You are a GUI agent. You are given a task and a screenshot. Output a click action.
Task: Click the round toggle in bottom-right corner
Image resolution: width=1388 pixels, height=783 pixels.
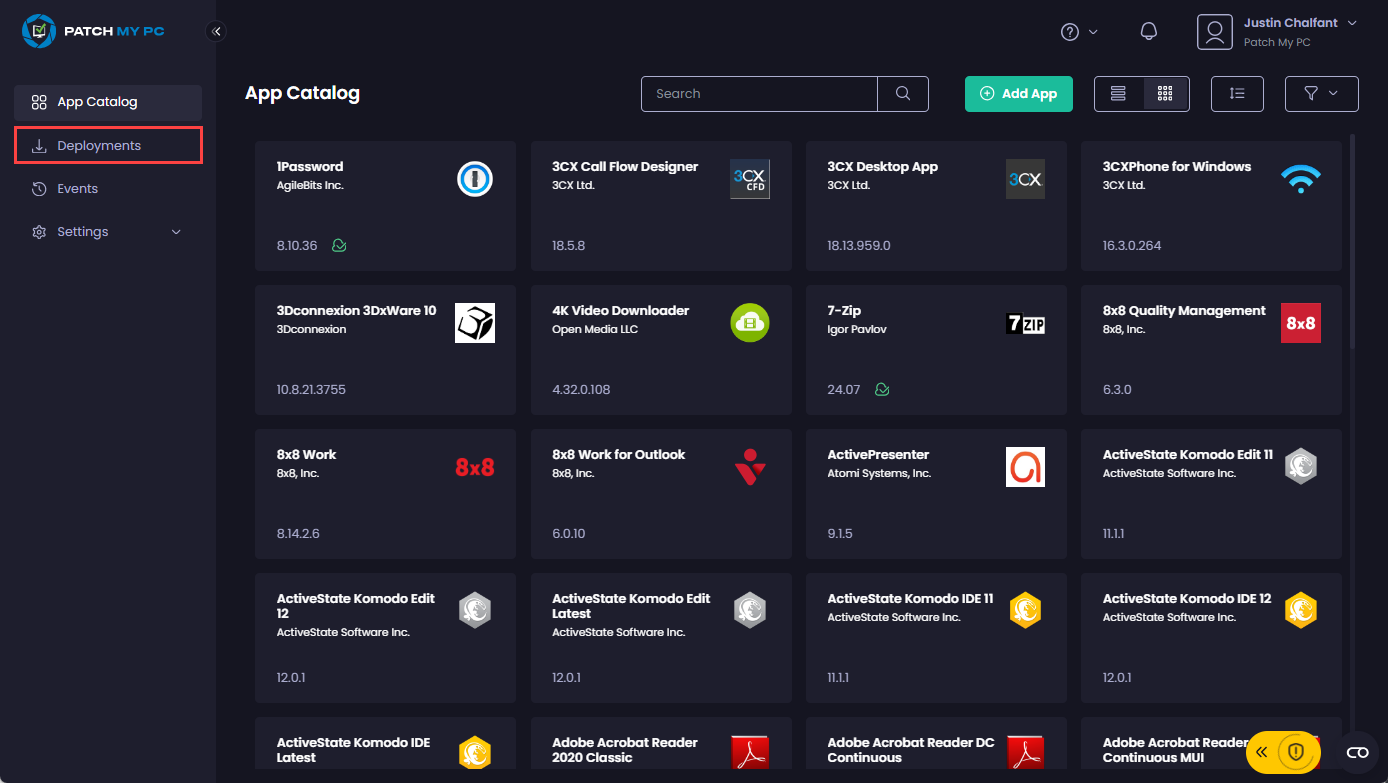tap(1357, 752)
